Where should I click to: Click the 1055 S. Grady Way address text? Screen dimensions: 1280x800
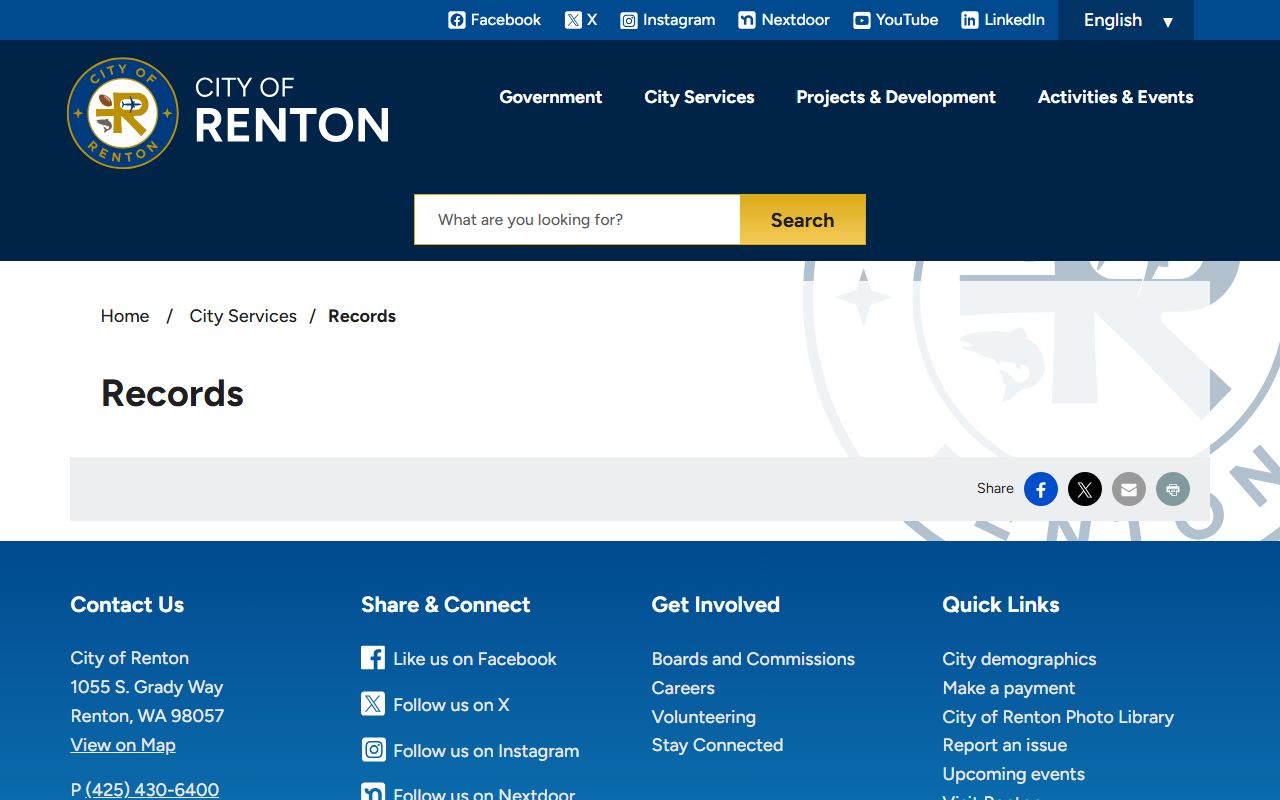click(147, 687)
